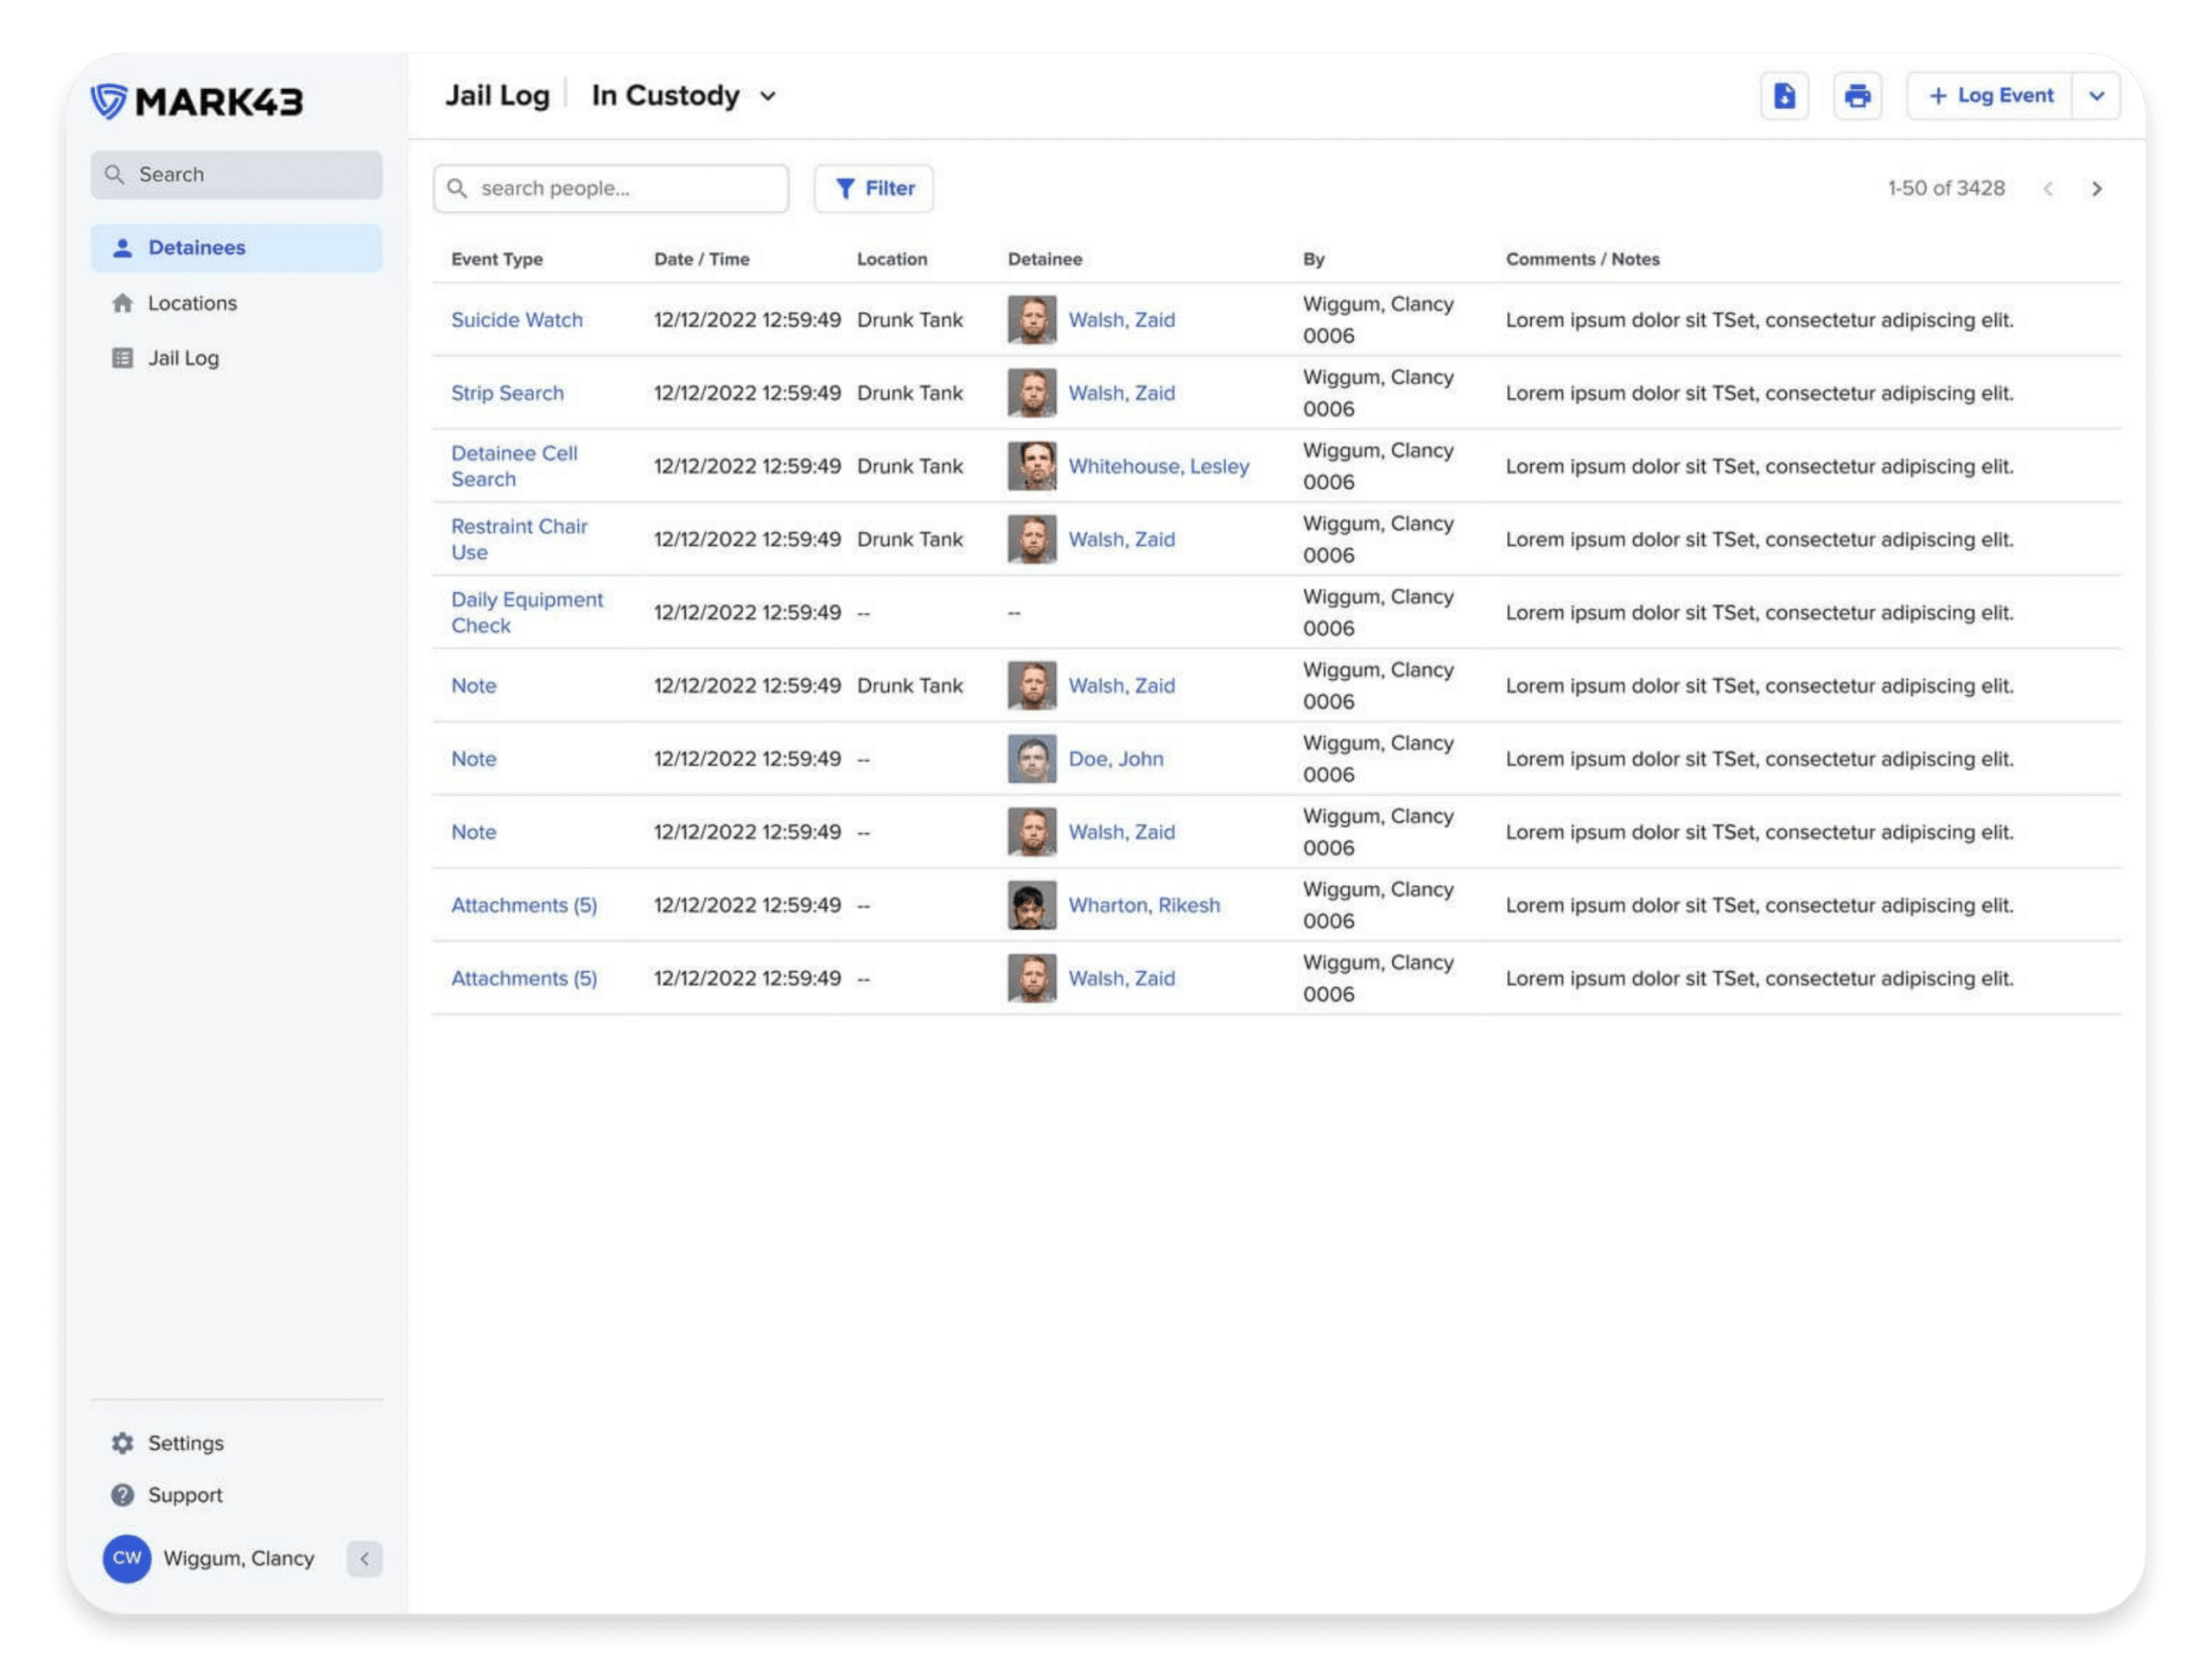Image resolution: width=2212 pixels, height=1667 pixels.
Task: Open the Locations sidebar item
Action: coord(192,303)
